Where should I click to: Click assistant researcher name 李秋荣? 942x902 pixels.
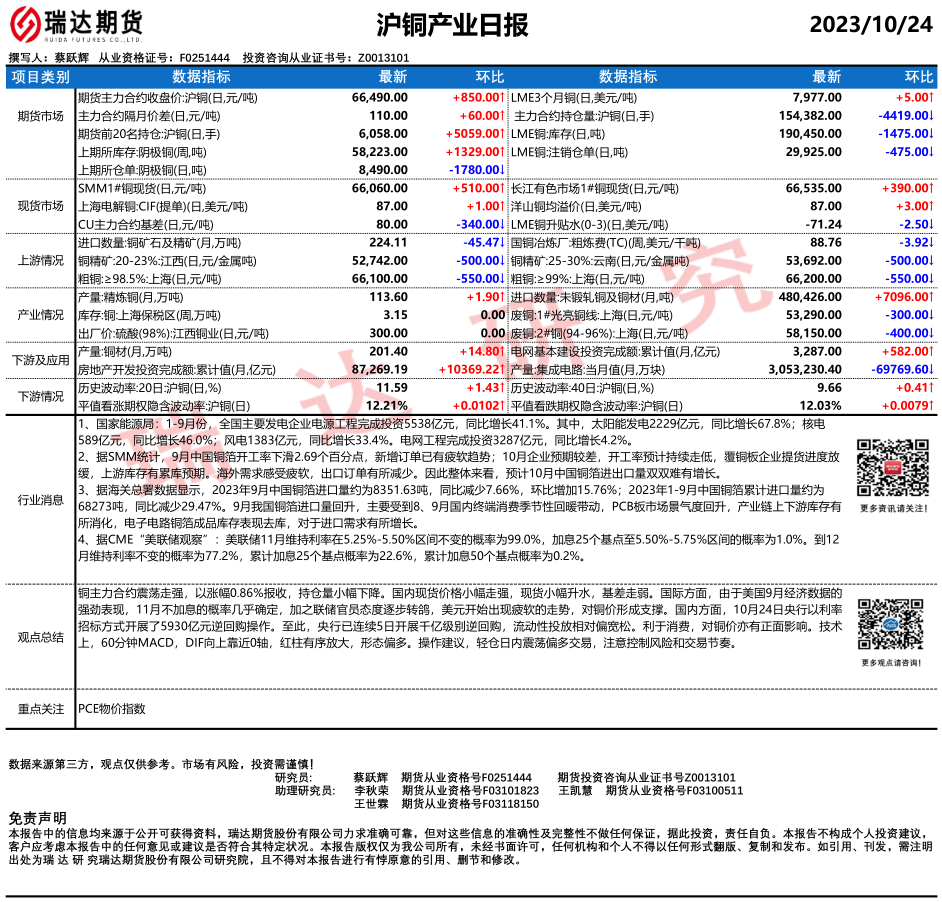[371, 790]
